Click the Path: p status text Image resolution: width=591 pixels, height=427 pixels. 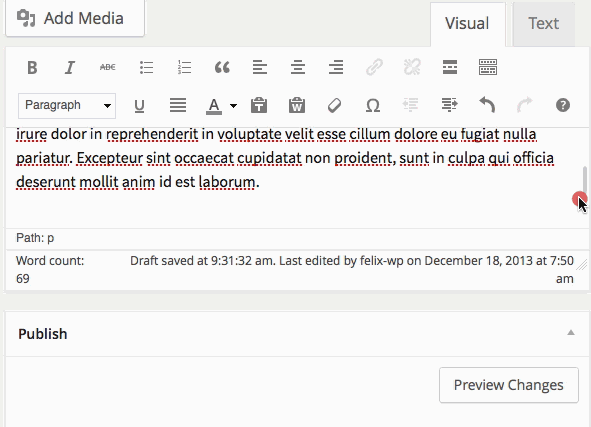pos(35,238)
